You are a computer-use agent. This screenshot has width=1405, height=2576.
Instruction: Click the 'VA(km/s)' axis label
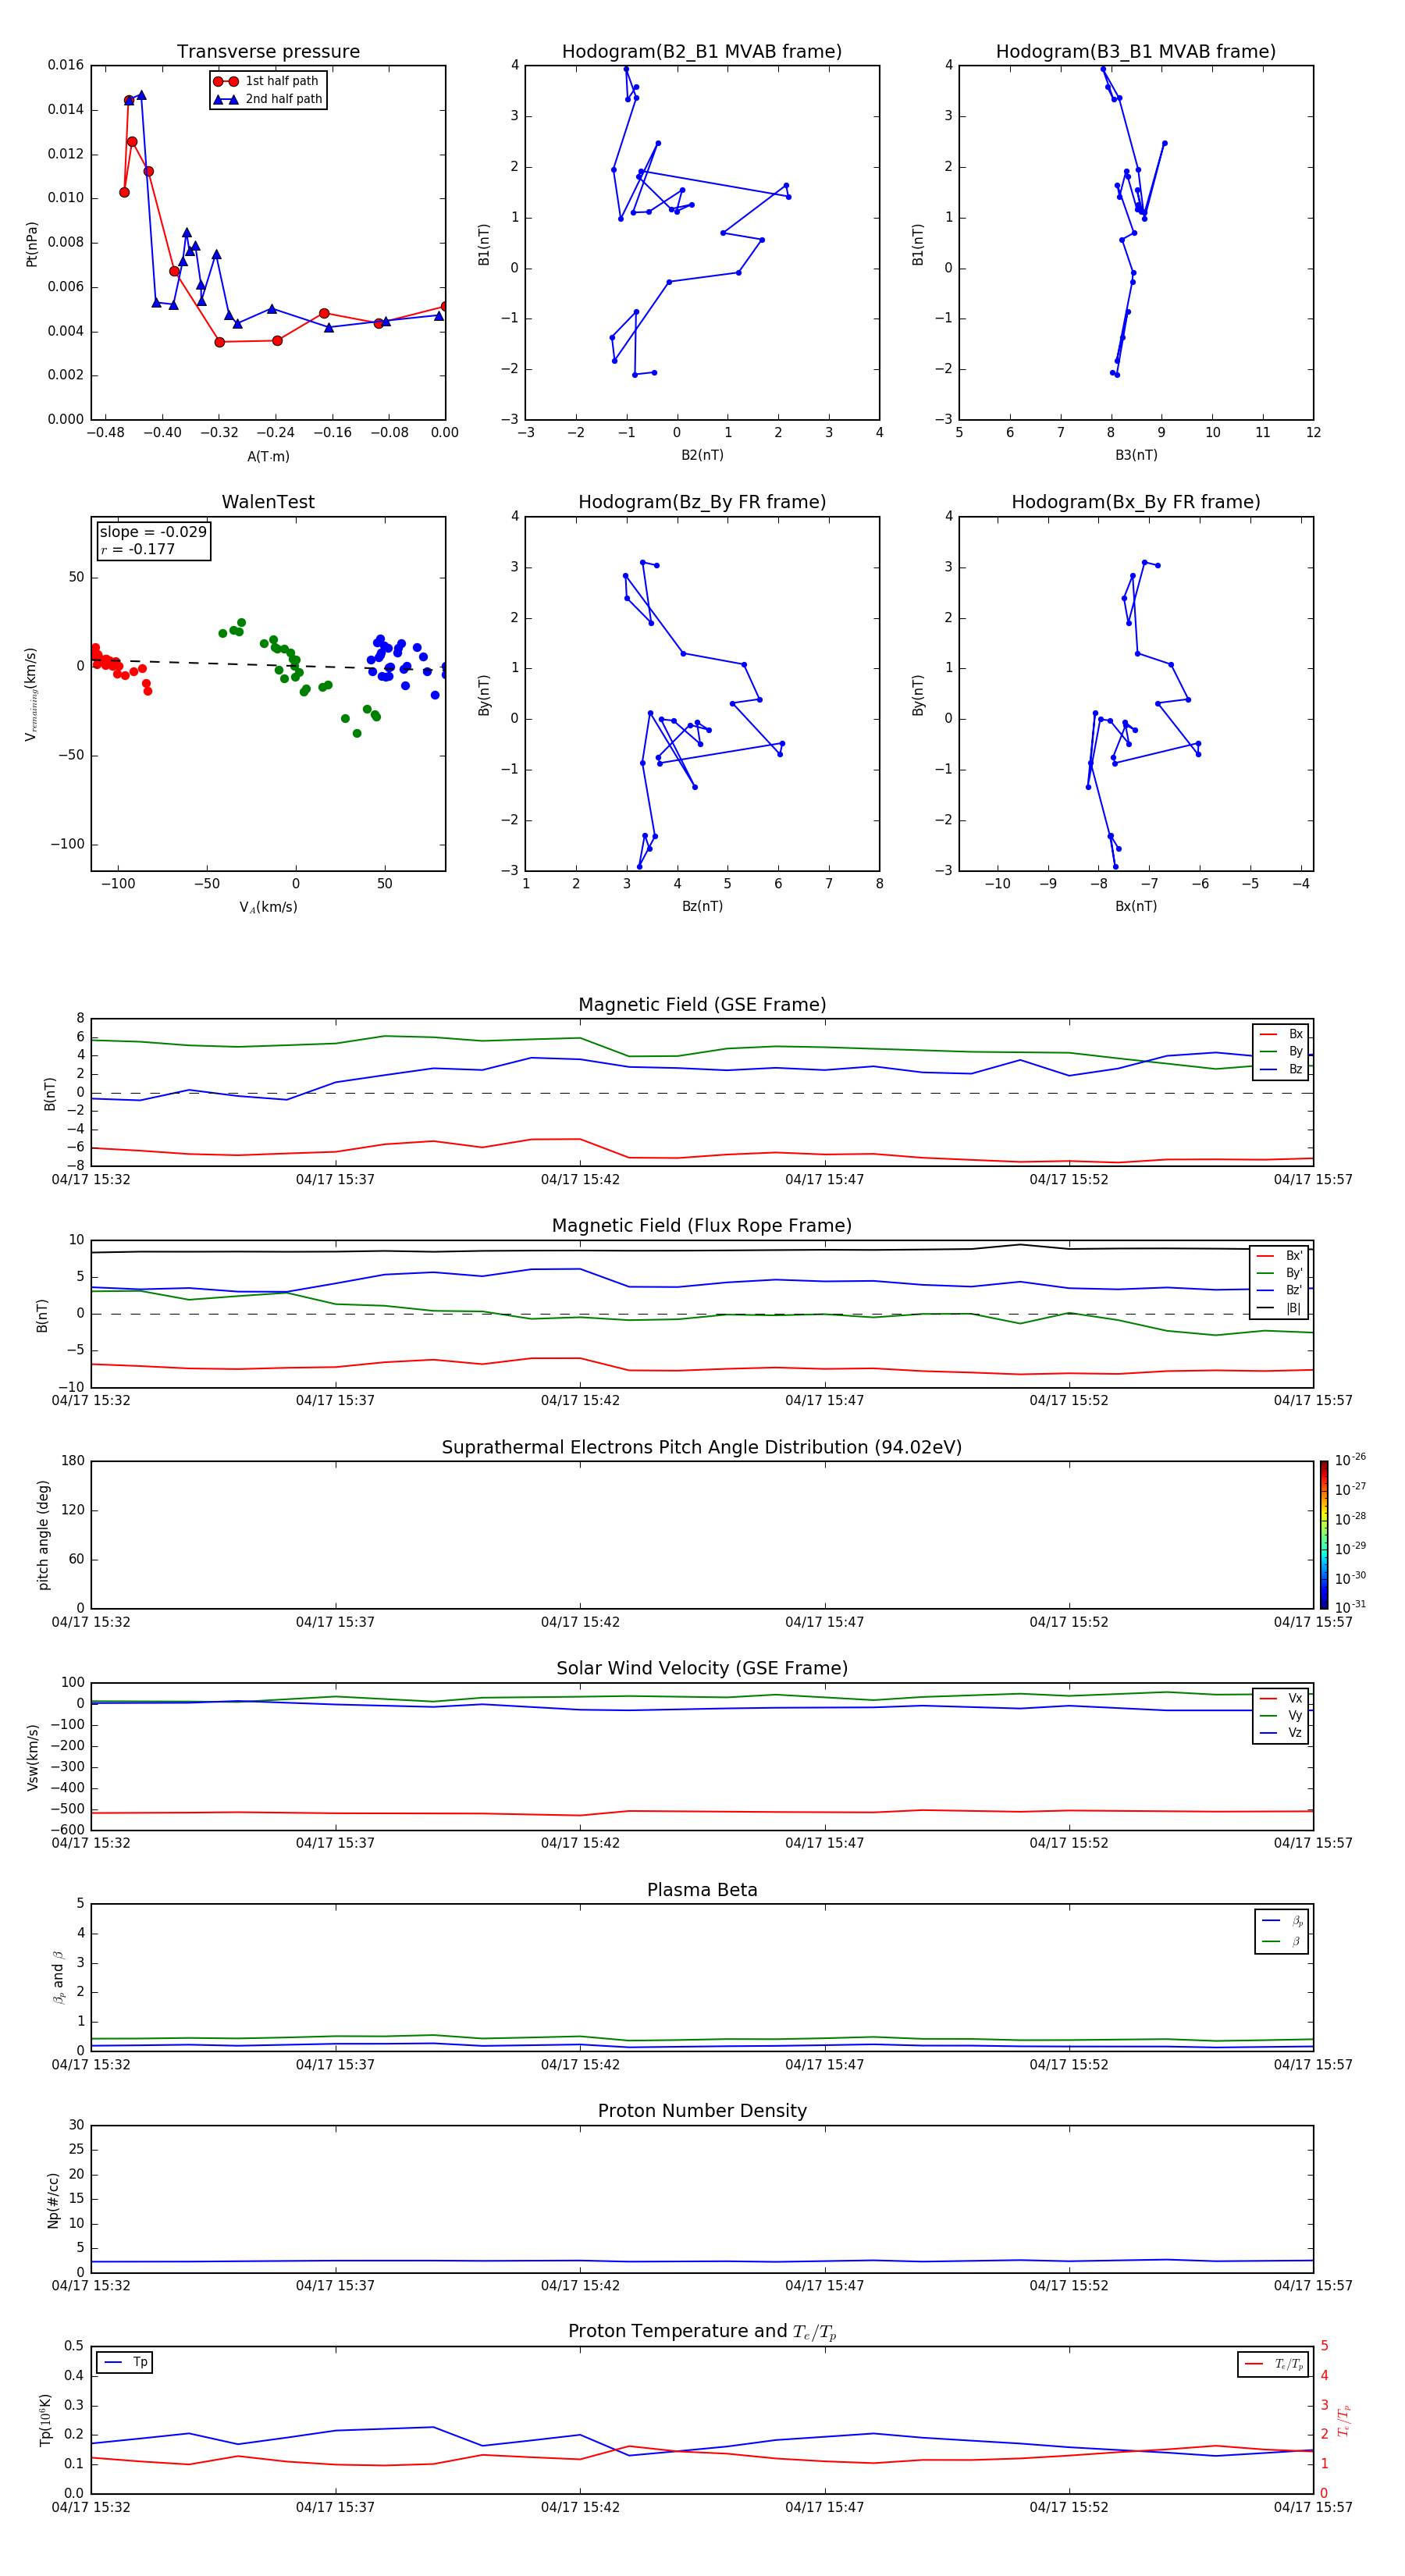click(x=268, y=907)
